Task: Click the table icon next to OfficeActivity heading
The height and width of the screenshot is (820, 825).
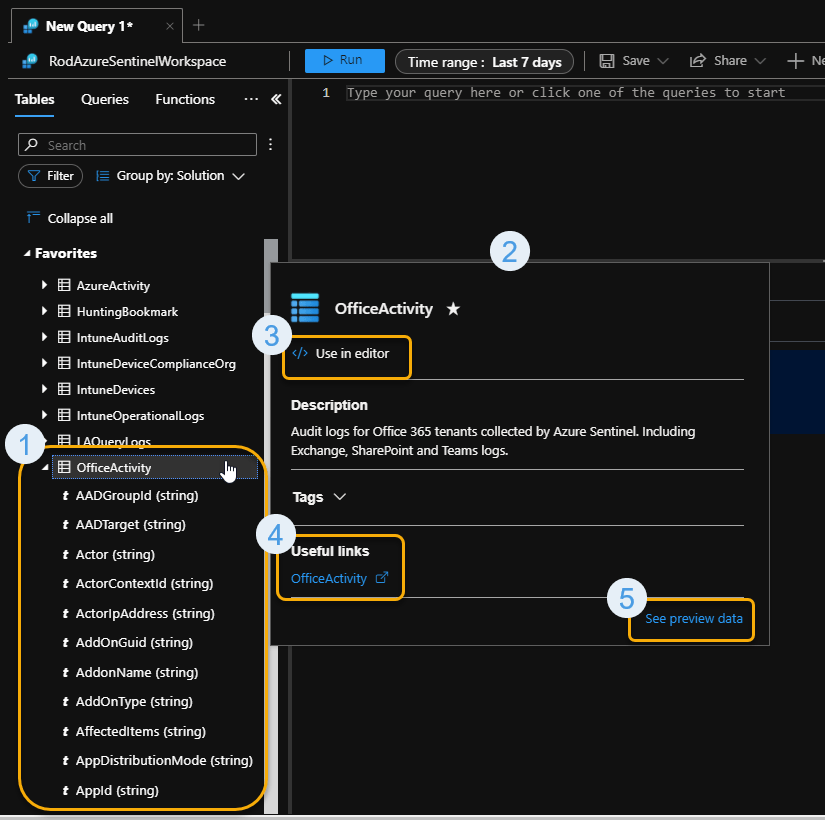Action: click(304, 308)
